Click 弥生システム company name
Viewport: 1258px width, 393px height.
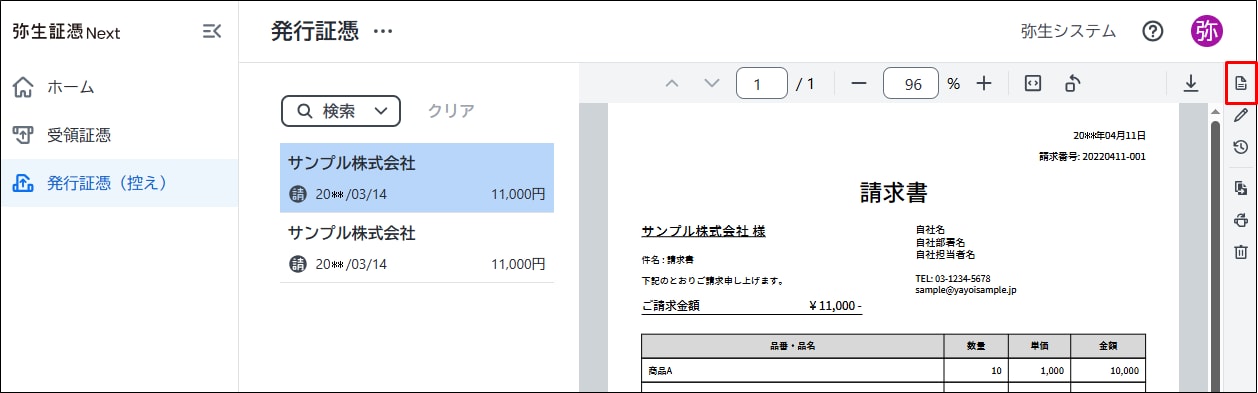1068,31
